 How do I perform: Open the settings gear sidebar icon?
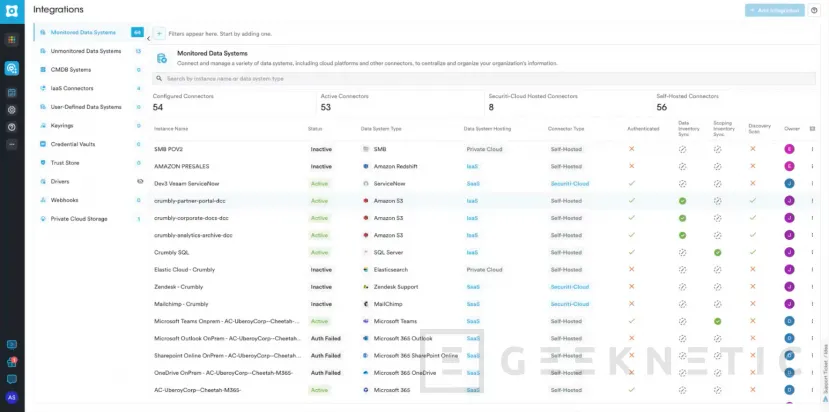click(12, 110)
